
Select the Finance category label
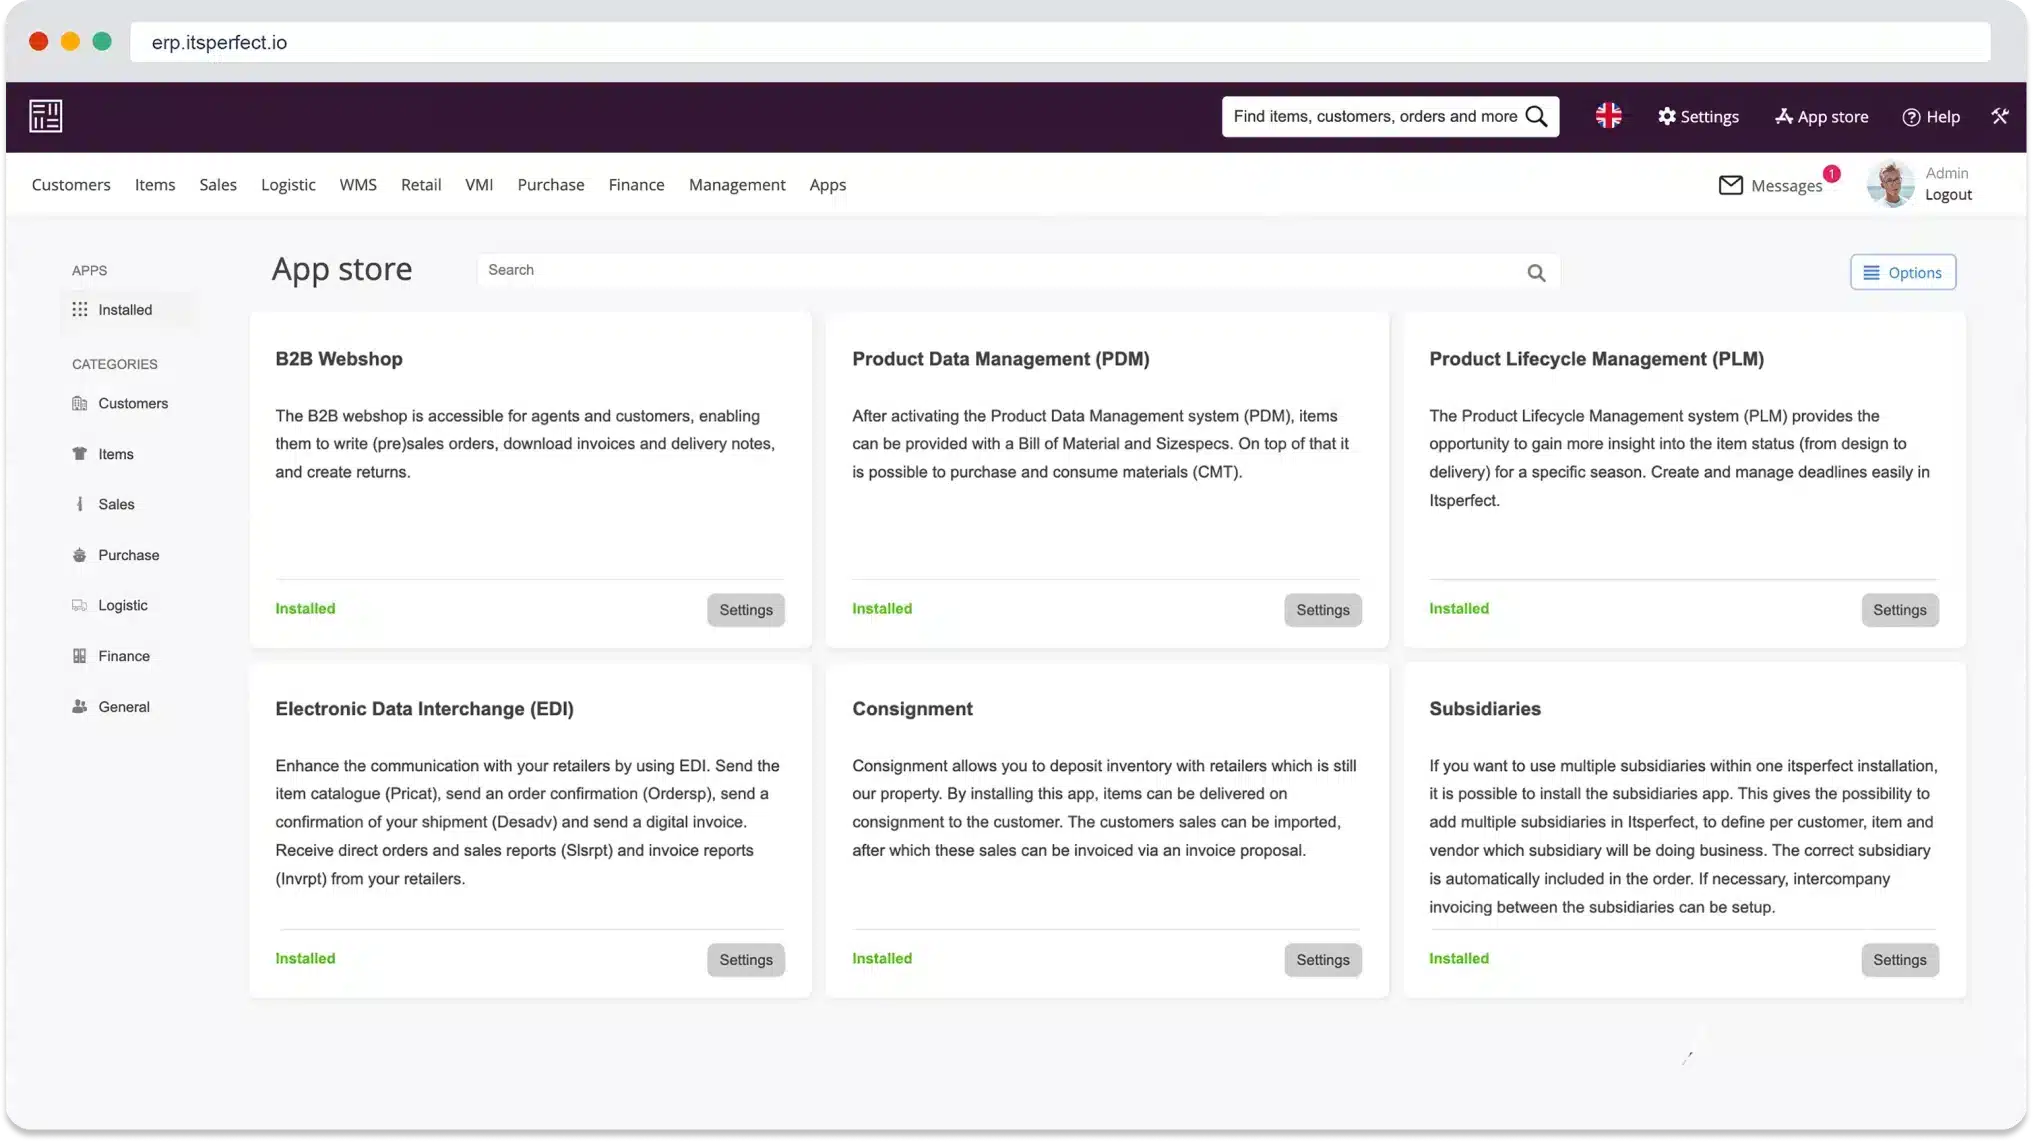pos(124,656)
